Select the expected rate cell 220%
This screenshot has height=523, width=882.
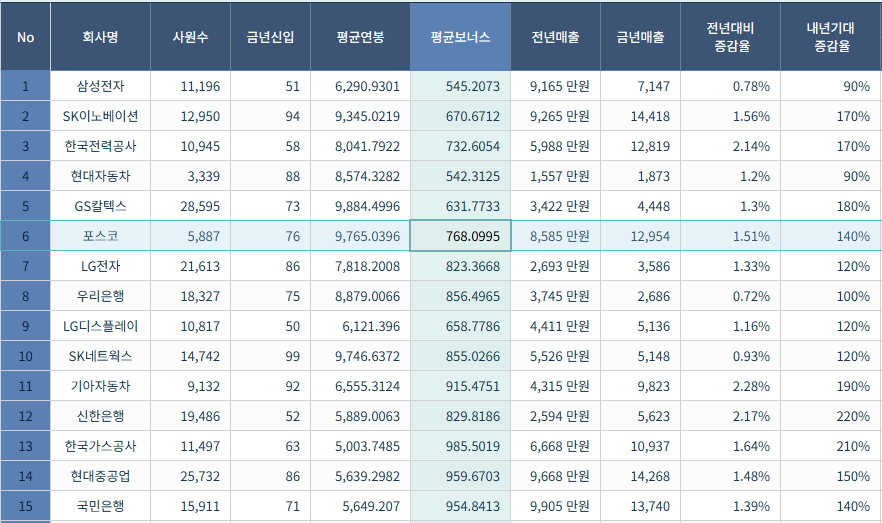[x=831, y=416]
